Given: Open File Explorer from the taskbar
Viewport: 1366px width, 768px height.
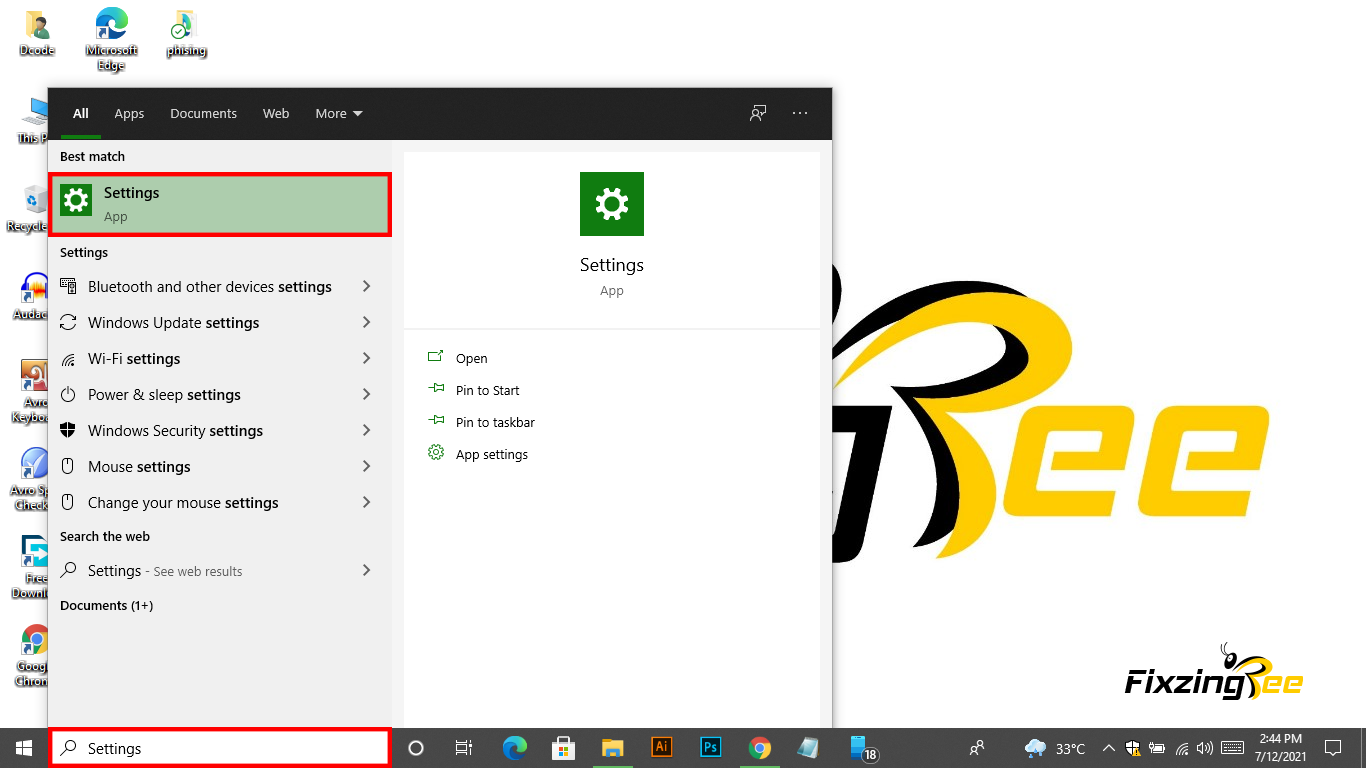Looking at the screenshot, I should tap(613, 748).
